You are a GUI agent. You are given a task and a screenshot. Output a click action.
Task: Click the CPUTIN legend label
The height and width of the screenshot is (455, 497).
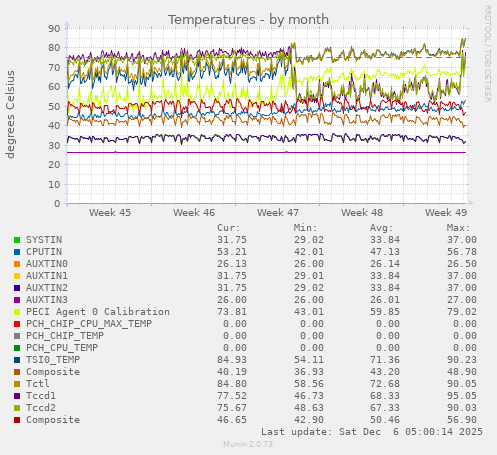coord(44,252)
